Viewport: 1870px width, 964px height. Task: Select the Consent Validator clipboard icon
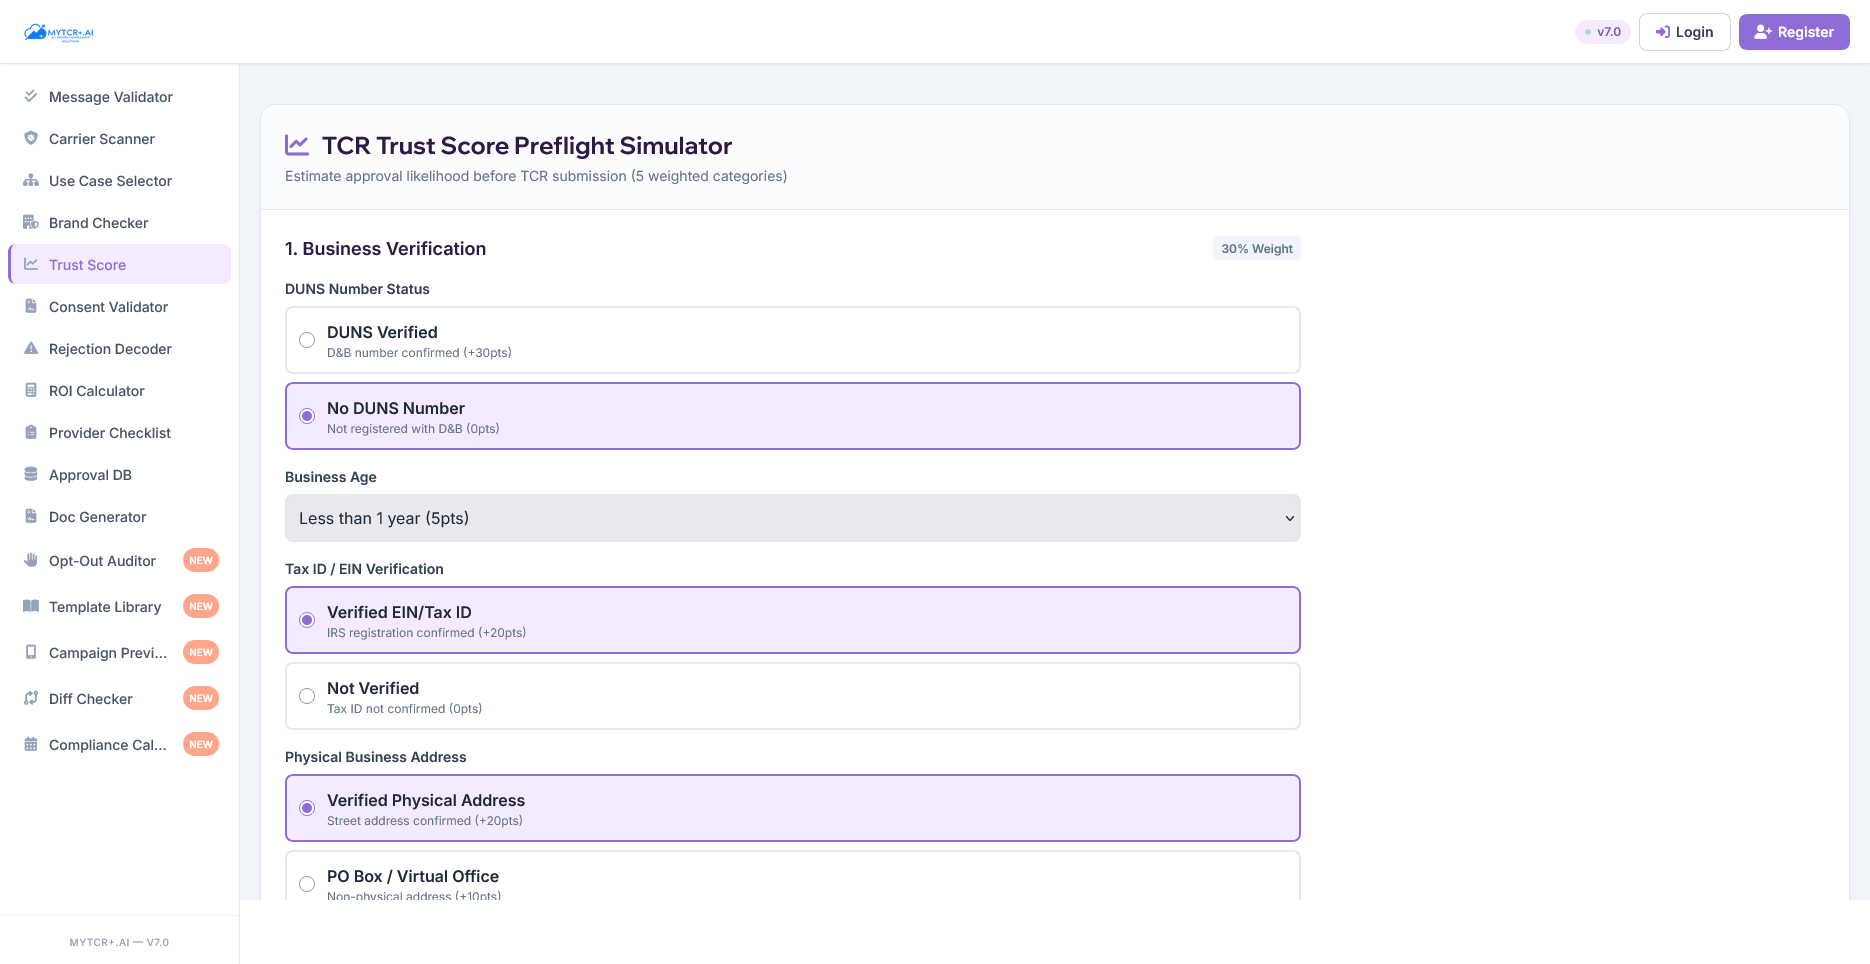(x=31, y=306)
